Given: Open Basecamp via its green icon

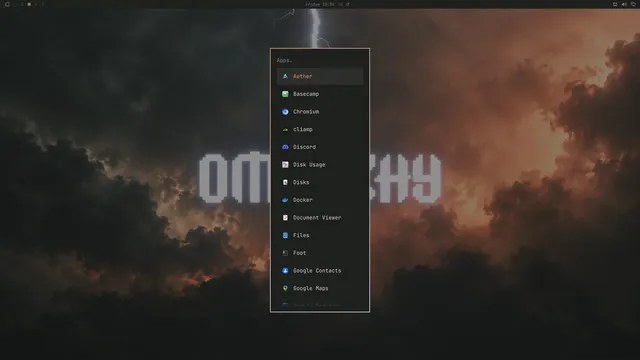Looking at the screenshot, I should pos(285,94).
